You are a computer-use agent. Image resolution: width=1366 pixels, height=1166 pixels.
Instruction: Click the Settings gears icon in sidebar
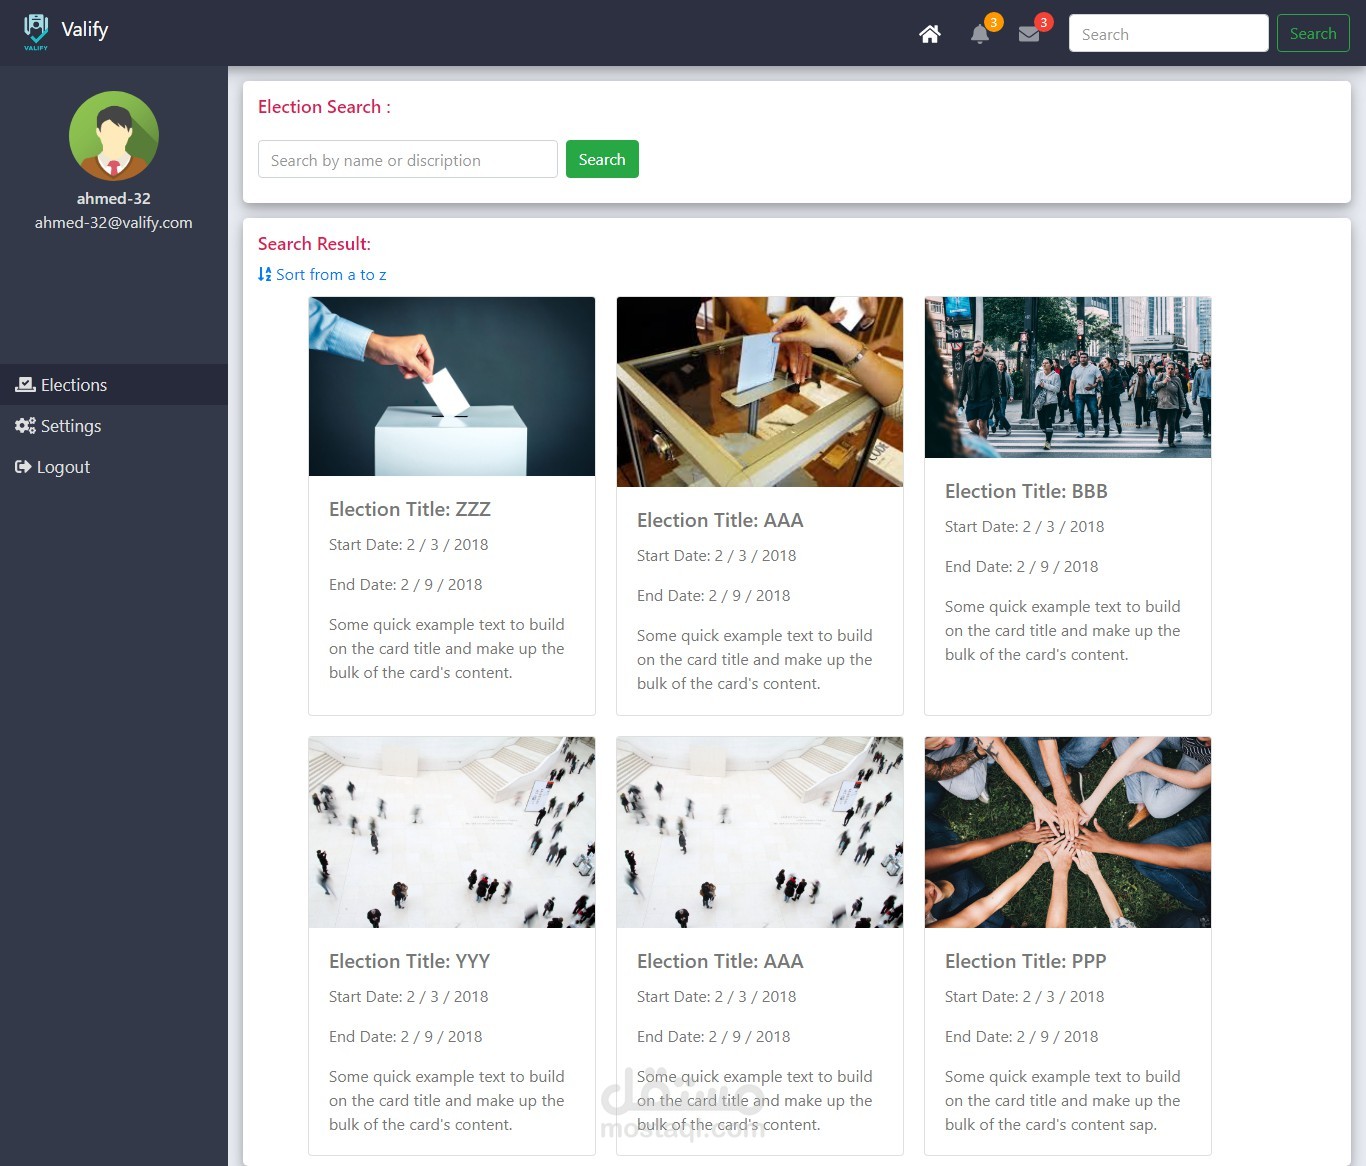point(25,425)
